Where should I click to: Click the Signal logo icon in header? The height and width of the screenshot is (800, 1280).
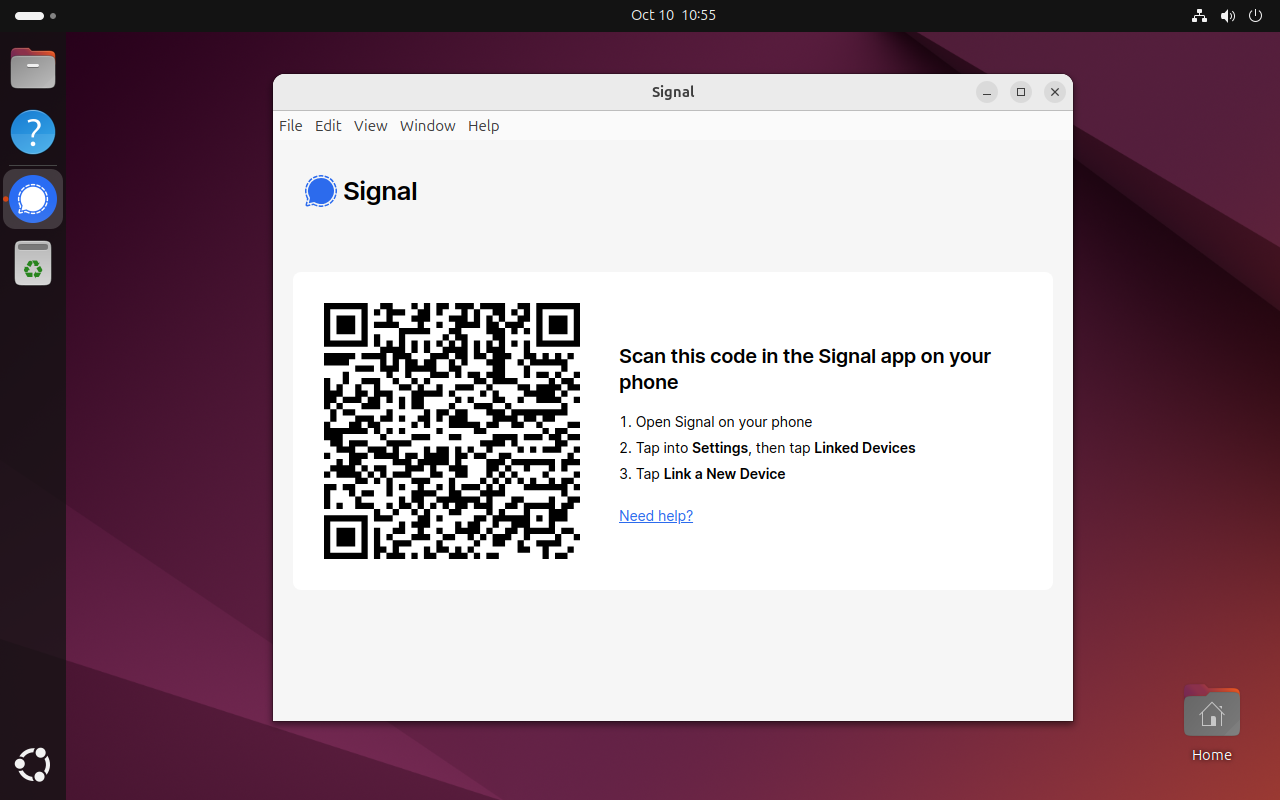click(321, 191)
